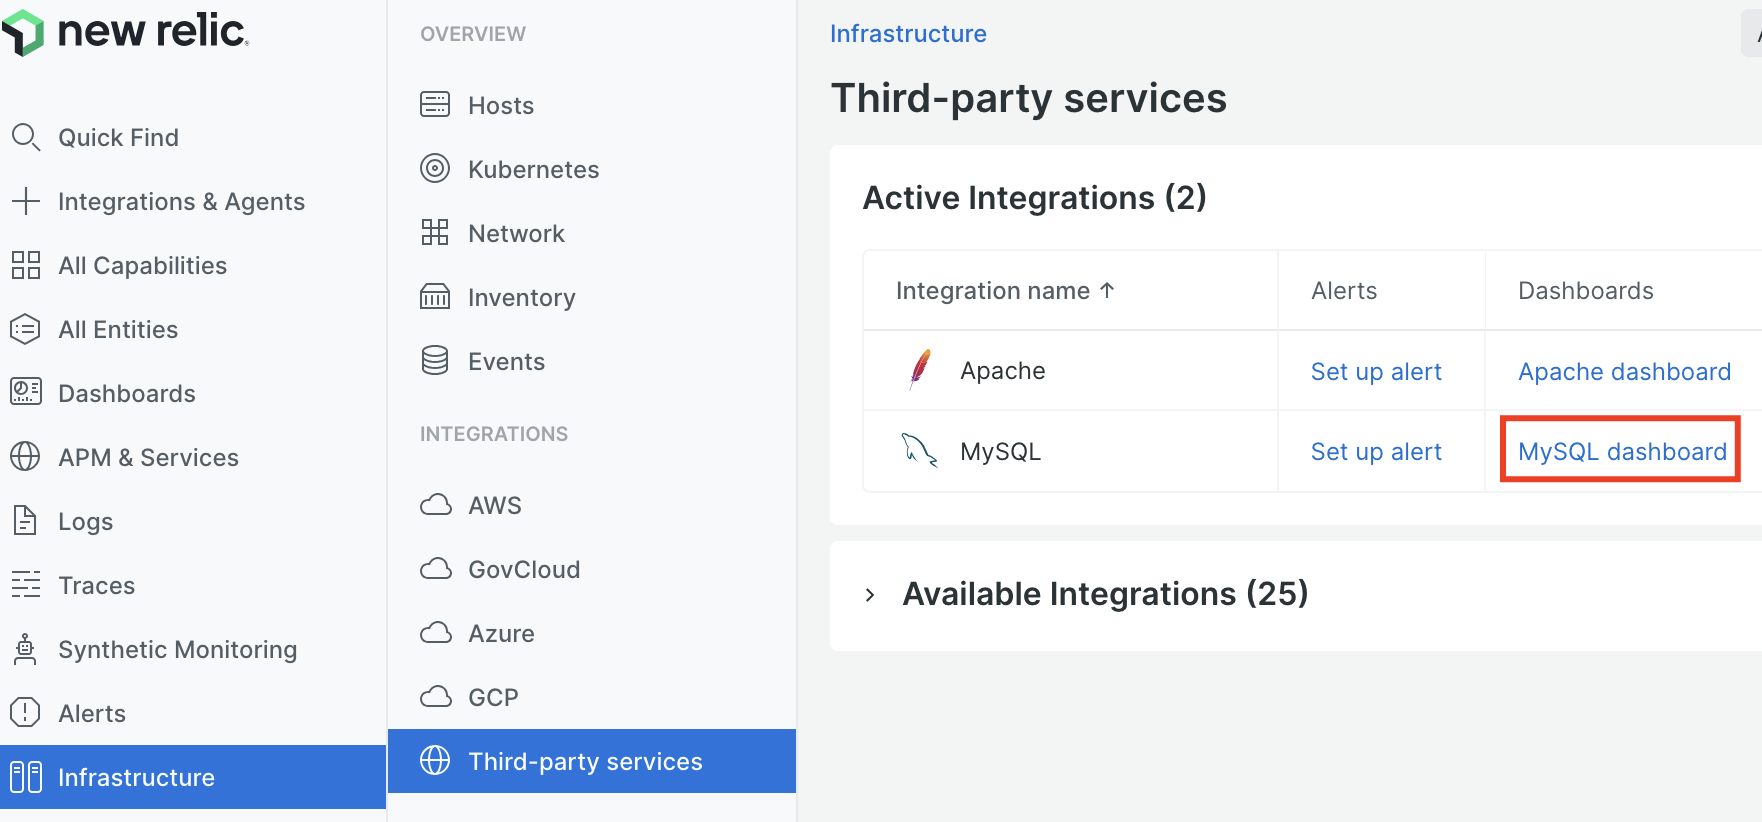Click the Network grid icon
This screenshot has width=1762, height=822.
[435, 232]
